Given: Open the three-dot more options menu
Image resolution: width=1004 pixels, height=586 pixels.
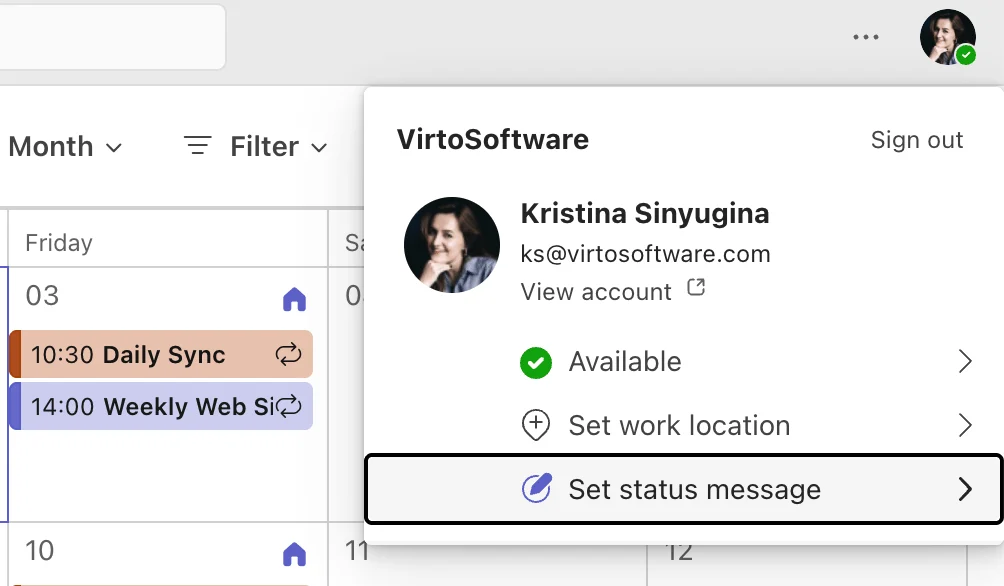Looking at the screenshot, I should pyautogui.click(x=866, y=37).
